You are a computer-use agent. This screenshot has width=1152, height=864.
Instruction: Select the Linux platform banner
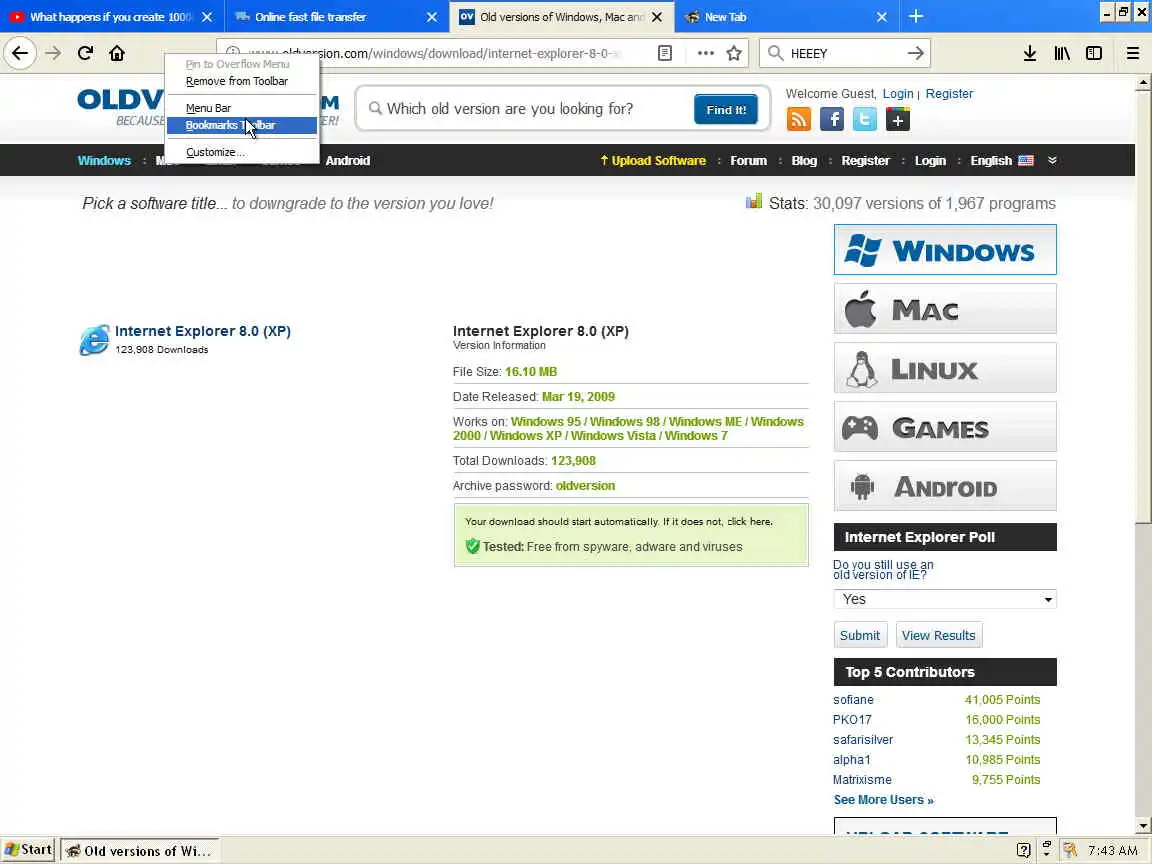tap(945, 367)
